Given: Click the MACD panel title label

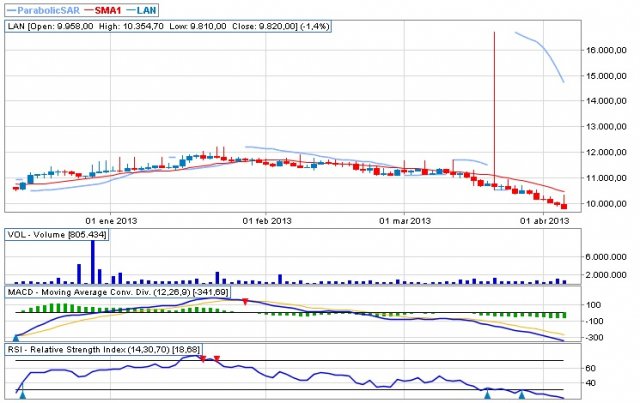Looking at the screenshot, I should coord(118,292).
